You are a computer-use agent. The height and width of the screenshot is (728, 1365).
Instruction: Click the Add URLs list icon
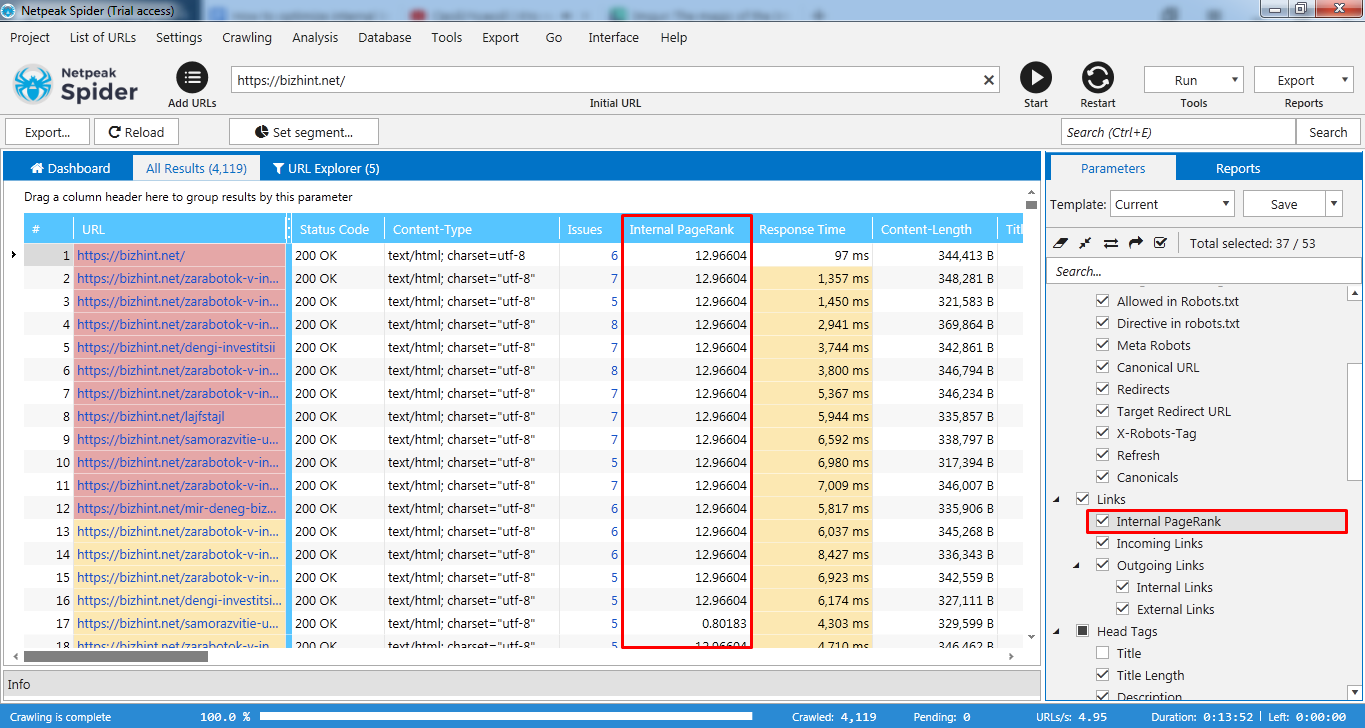(192, 78)
